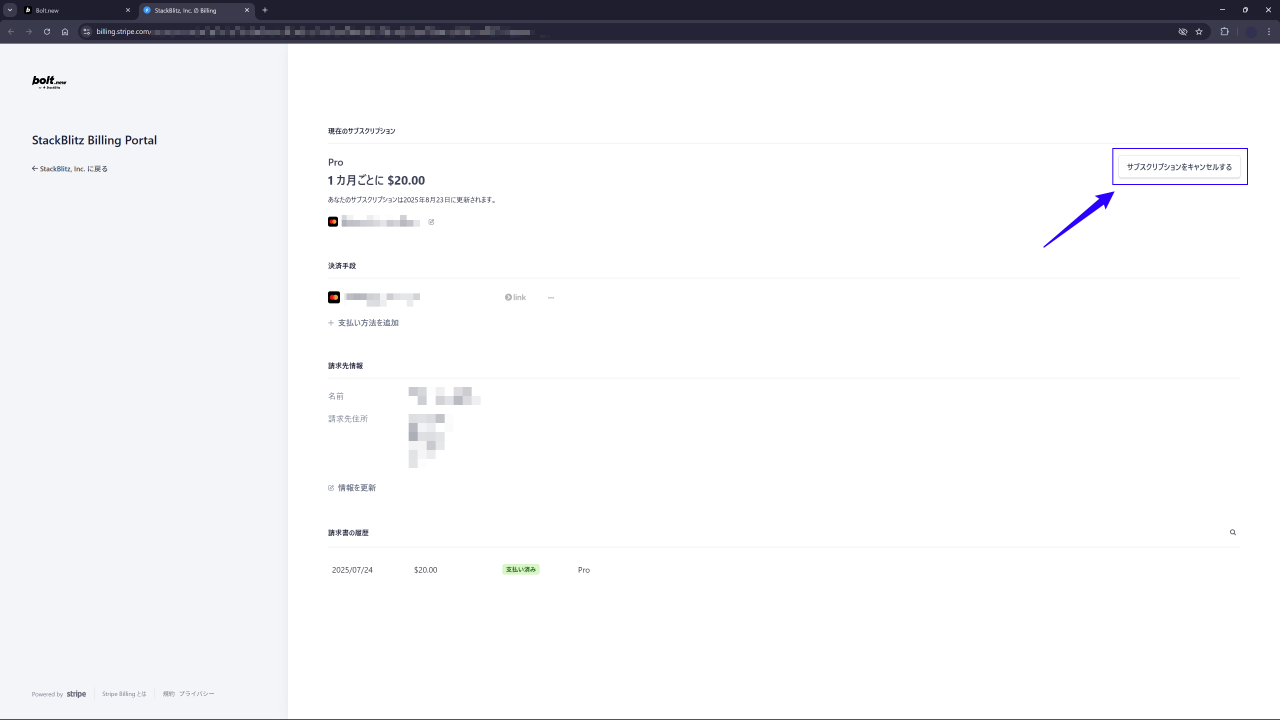Click the 現在のサブスクリプション section heading
The height and width of the screenshot is (720, 1280).
click(x=362, y=131)
